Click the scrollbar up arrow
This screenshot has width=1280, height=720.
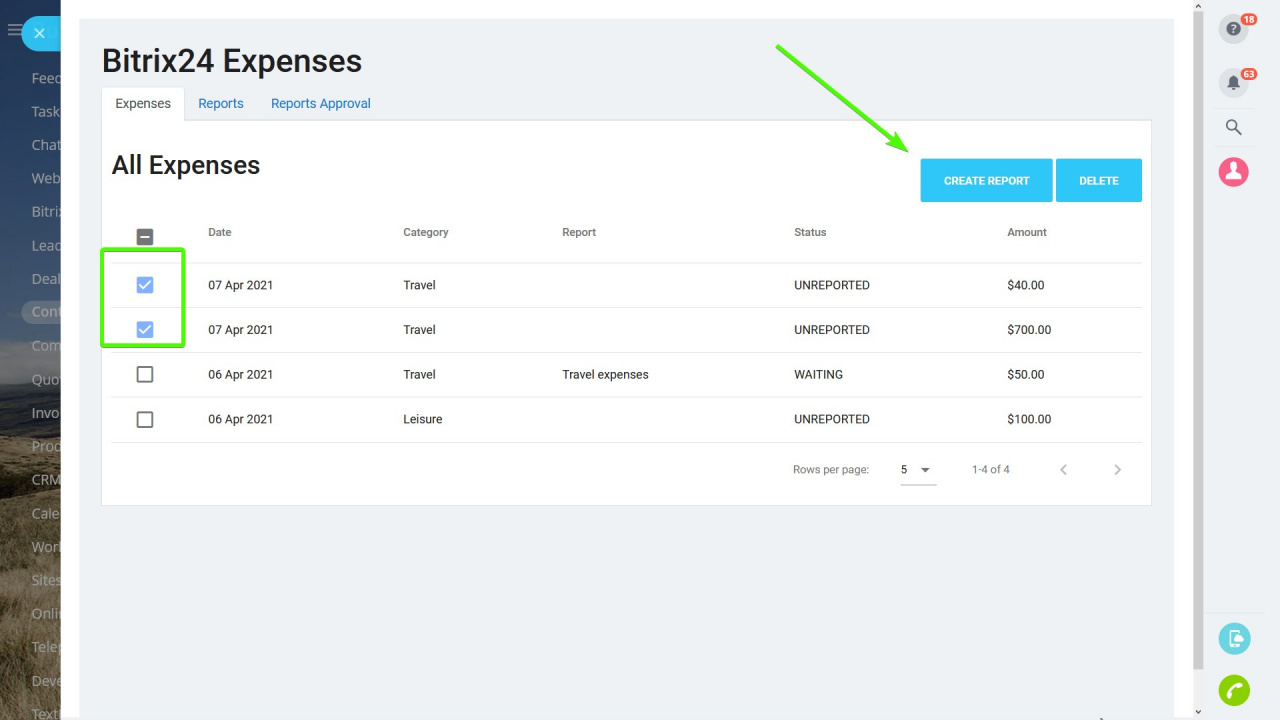point(1198,6)
